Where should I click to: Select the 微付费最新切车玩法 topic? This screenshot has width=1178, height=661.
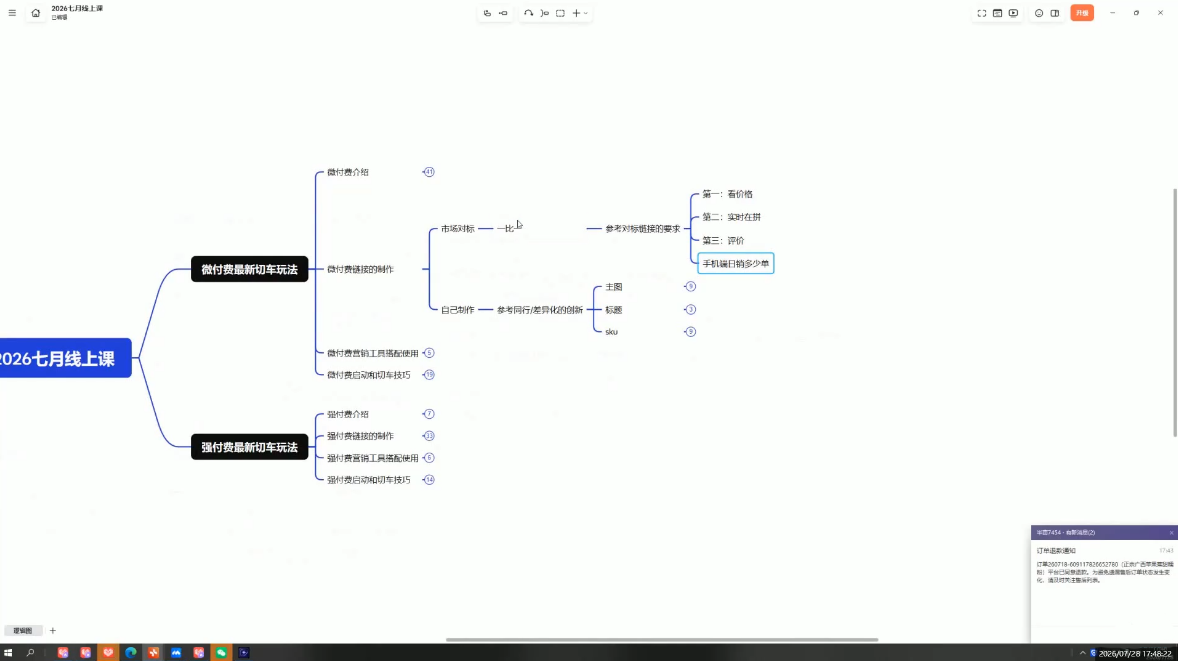[x=249, y=269]
